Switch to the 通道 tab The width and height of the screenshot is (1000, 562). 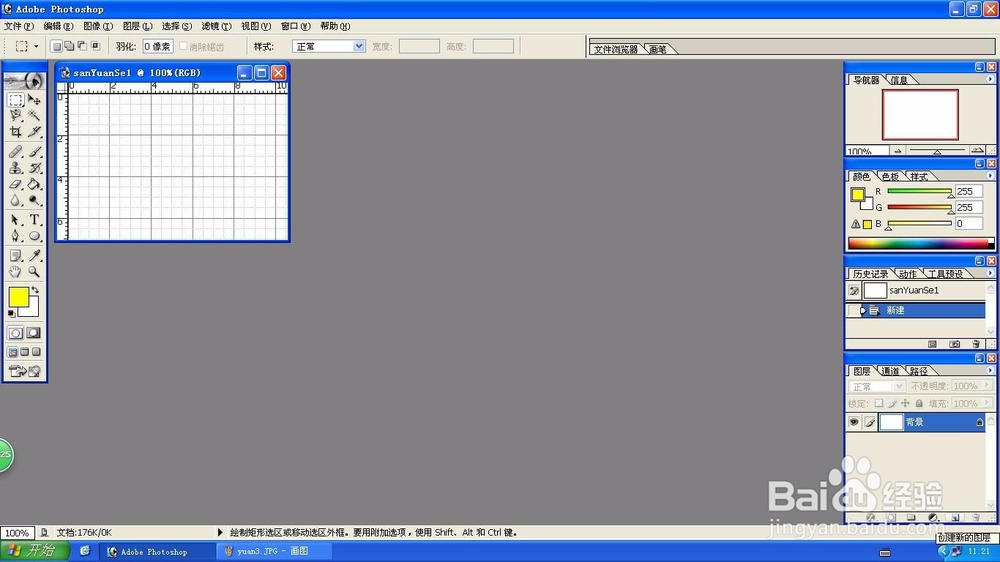coord(890,371)
